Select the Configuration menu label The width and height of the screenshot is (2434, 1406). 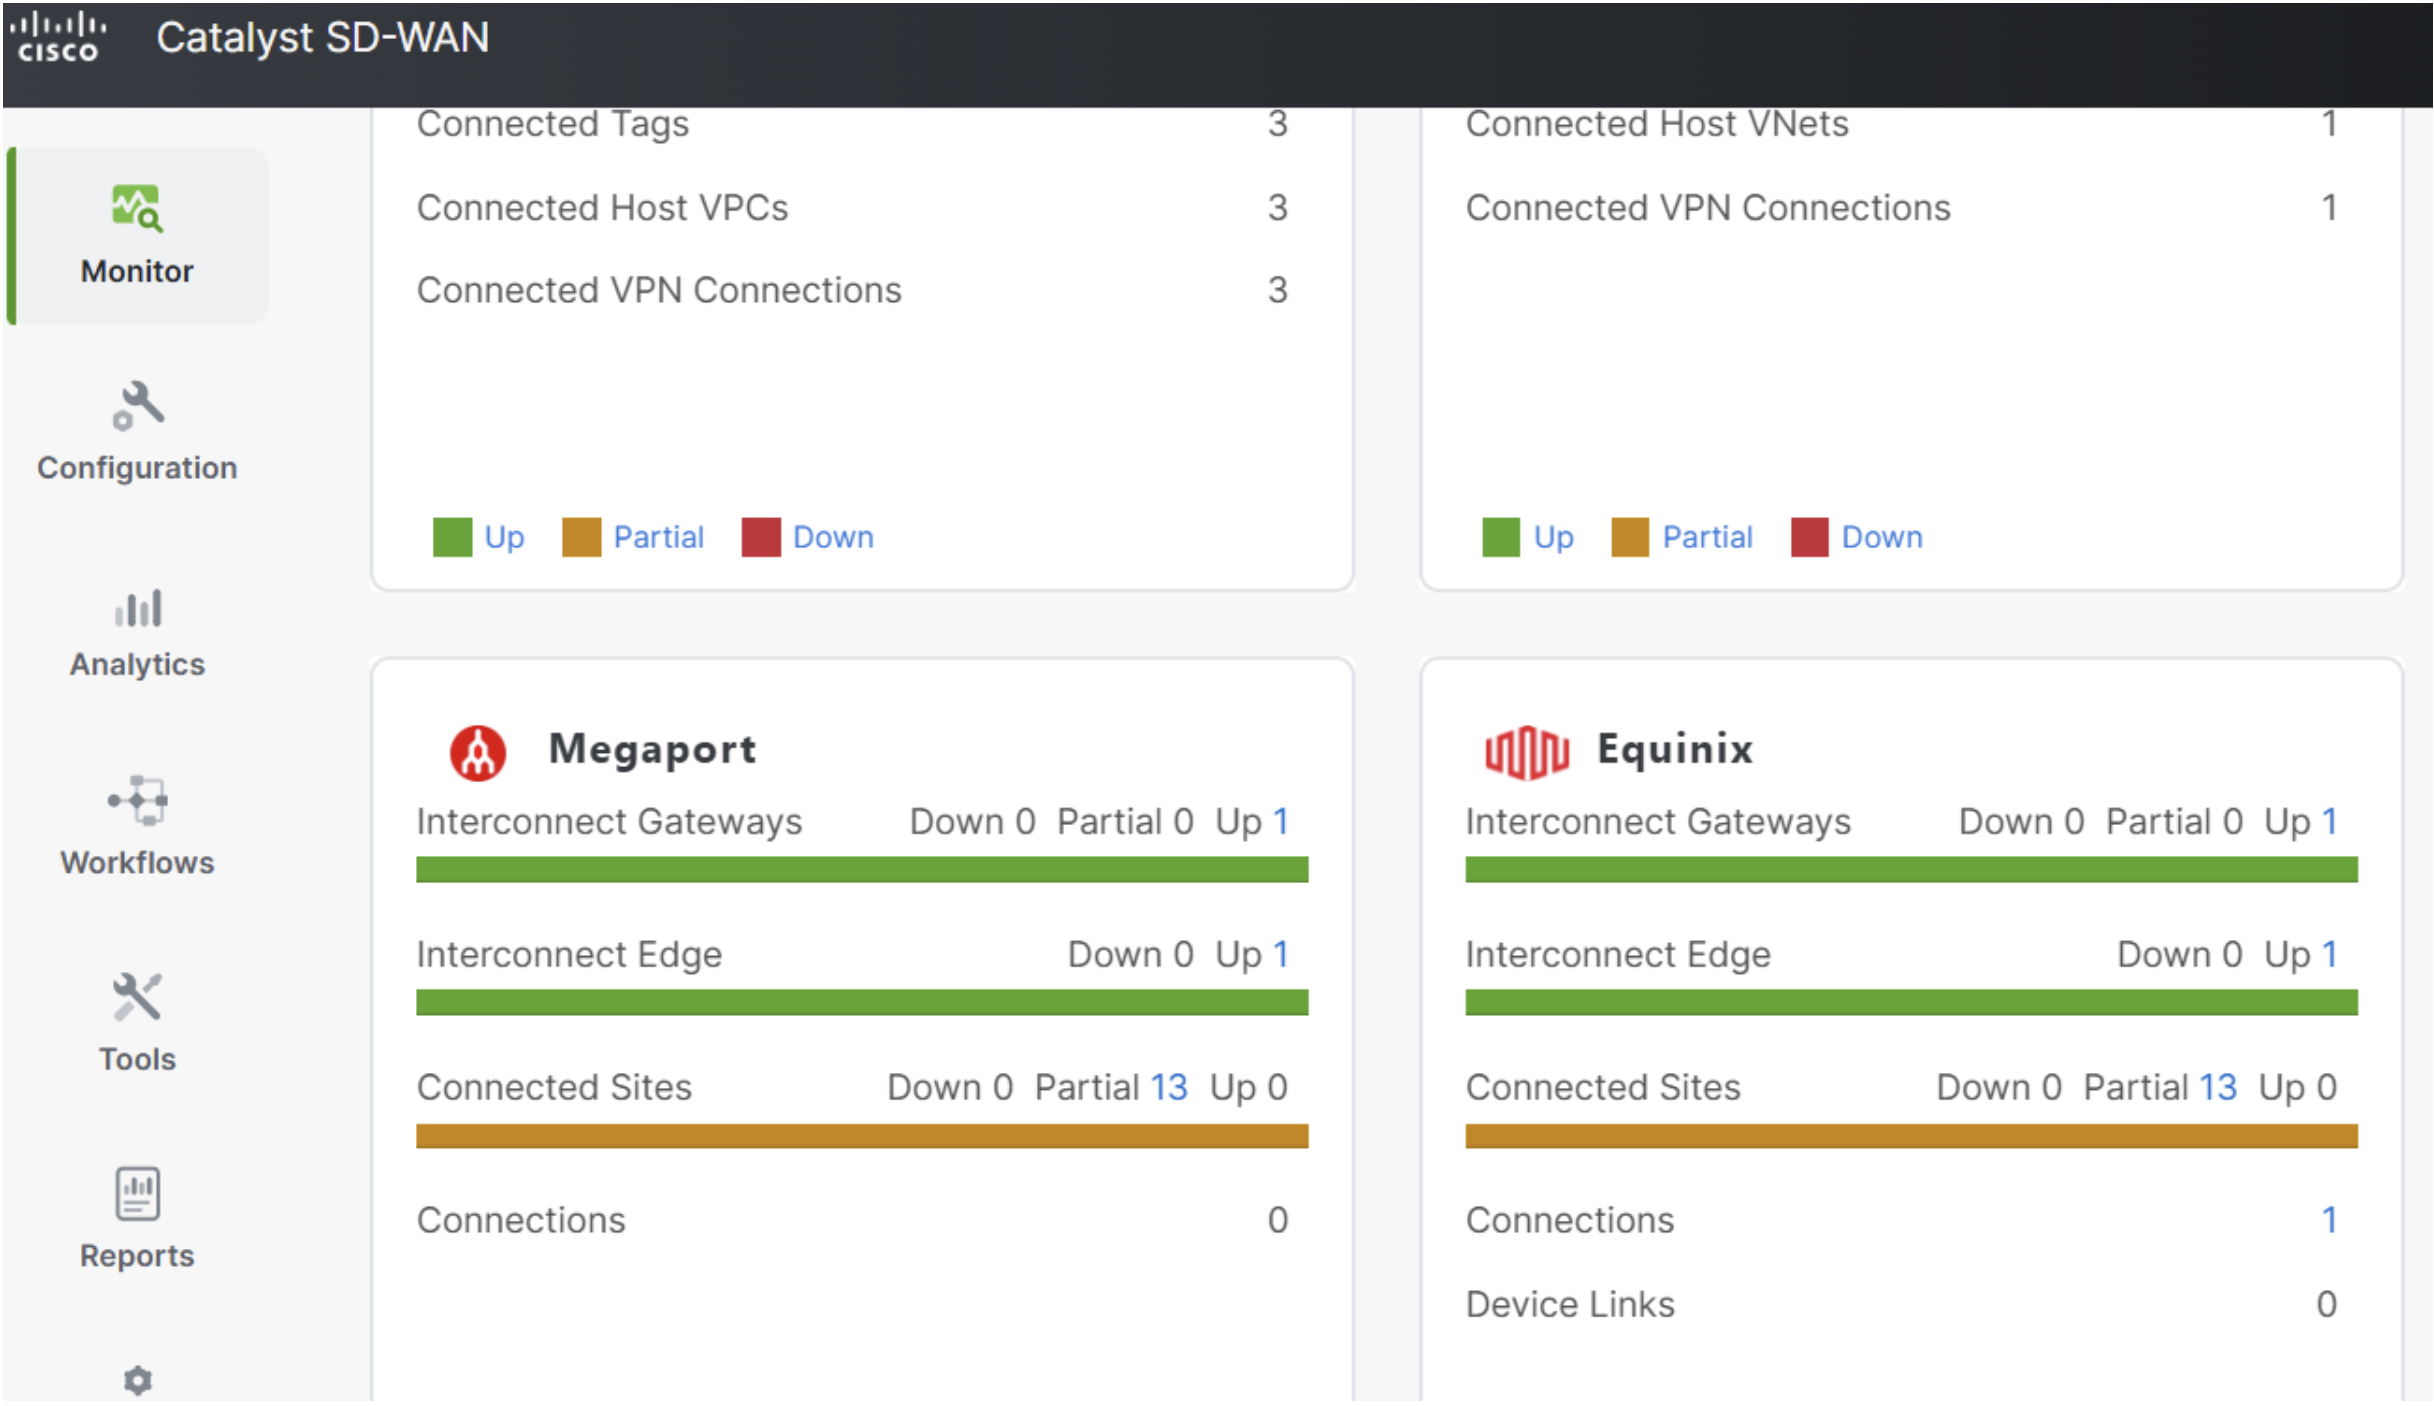pyautogui.click(x=137, y=468)
